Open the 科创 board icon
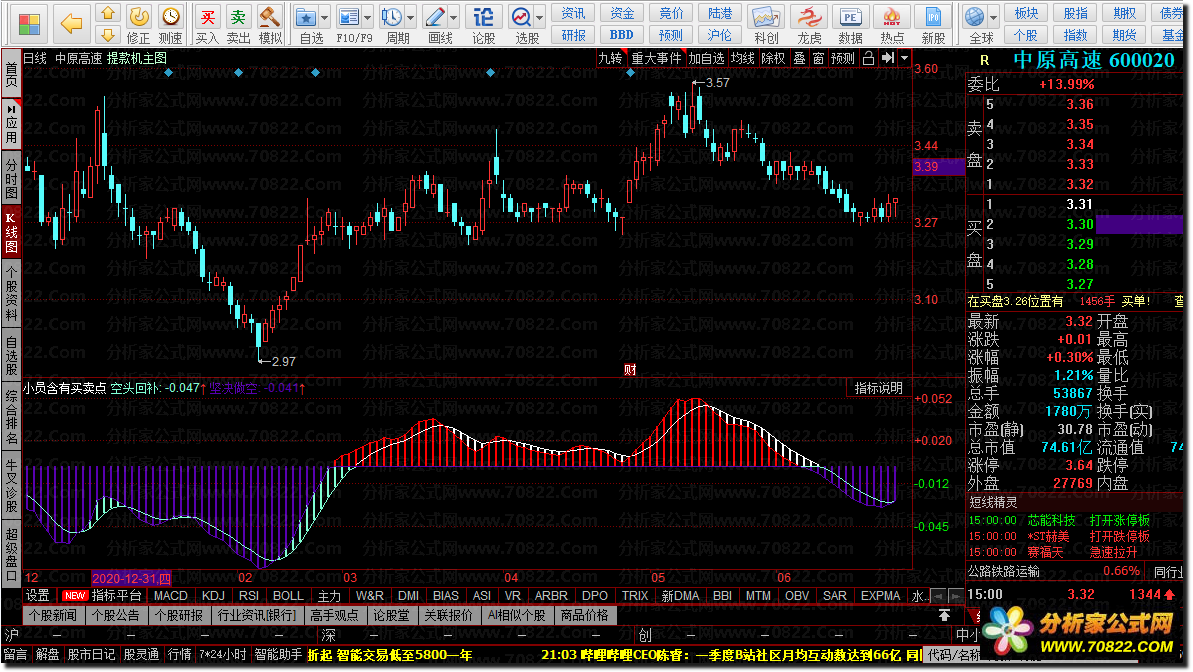The width and height of the screenshot is (1193, 672). click(766, 17)
